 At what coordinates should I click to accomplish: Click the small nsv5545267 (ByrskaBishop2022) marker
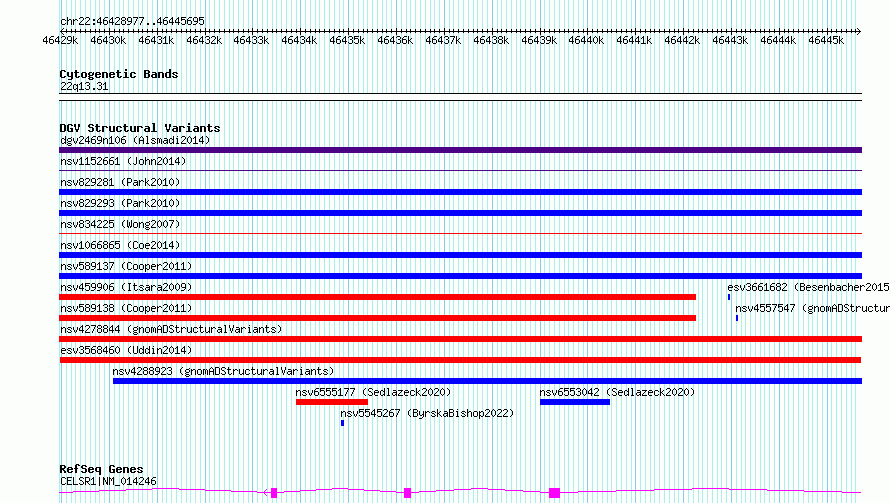(342, 423)
